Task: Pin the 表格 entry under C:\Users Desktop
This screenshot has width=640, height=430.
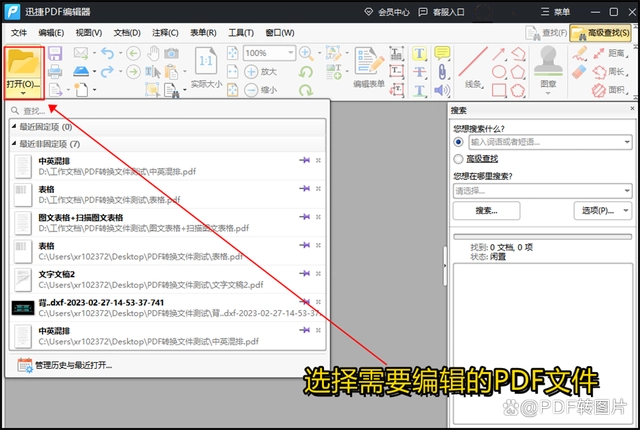Action: click(x=304, y=245)
